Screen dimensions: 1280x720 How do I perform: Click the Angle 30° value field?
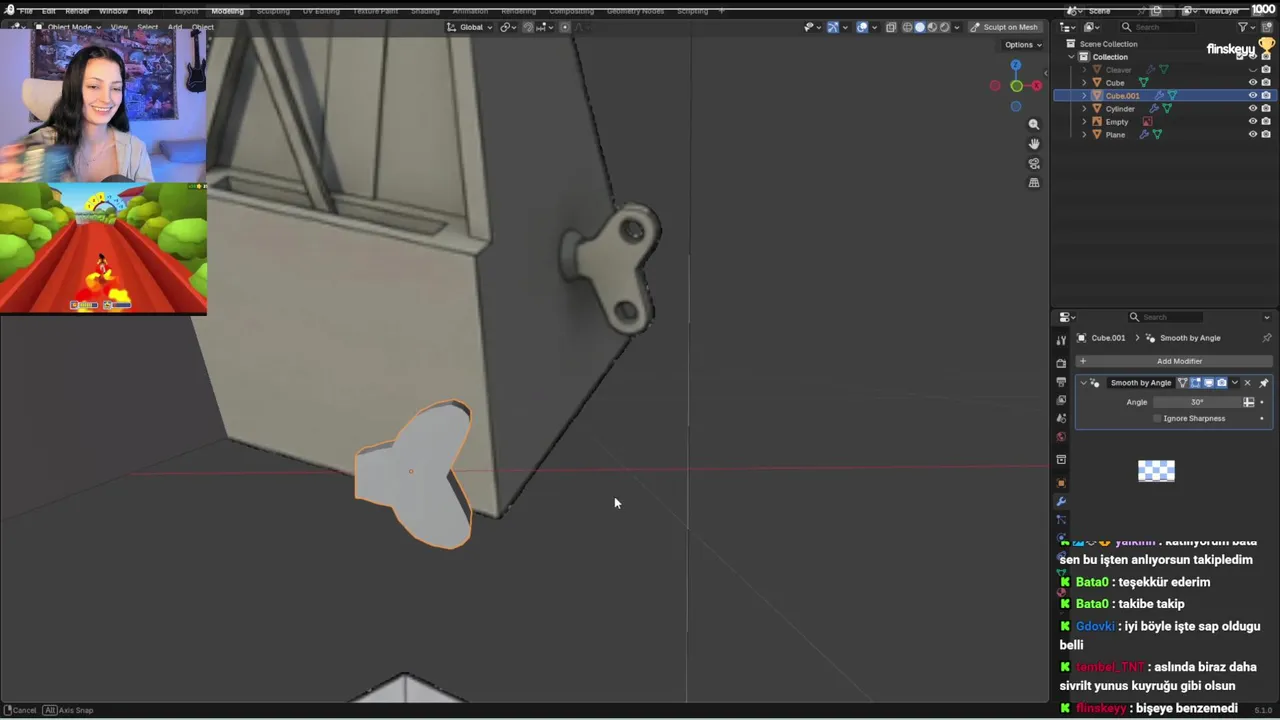1197,402
